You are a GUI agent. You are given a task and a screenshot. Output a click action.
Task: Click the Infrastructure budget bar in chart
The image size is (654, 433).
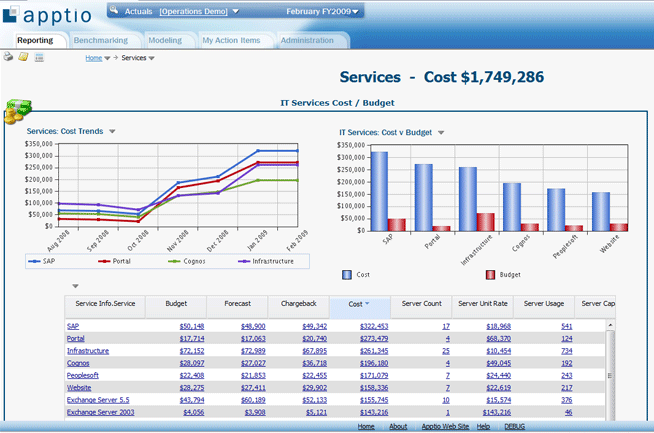[x=485, y=222]
